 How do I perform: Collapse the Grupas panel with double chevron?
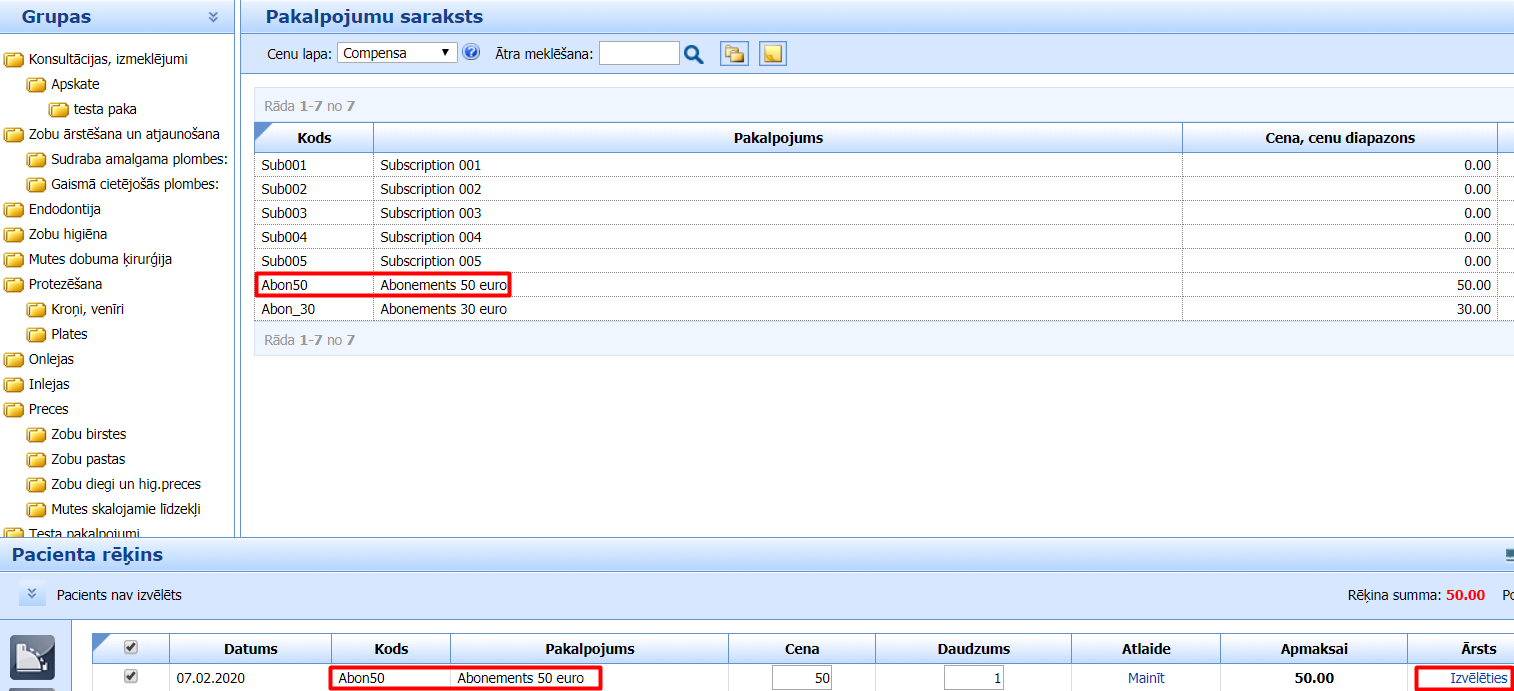tap(213, 17)
